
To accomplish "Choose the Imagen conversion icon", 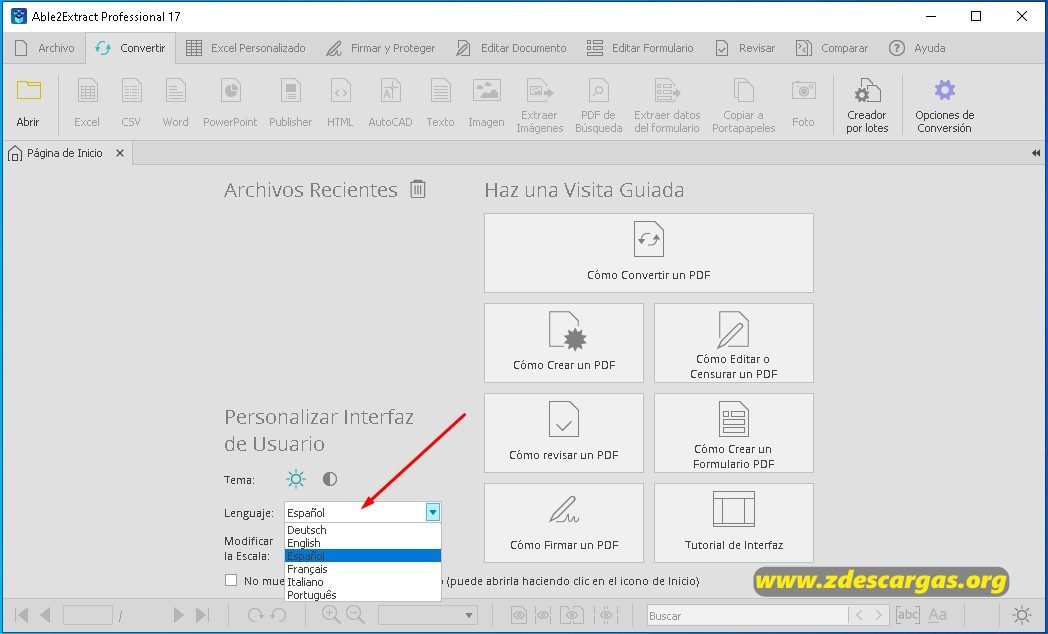I will coord(487,91).
